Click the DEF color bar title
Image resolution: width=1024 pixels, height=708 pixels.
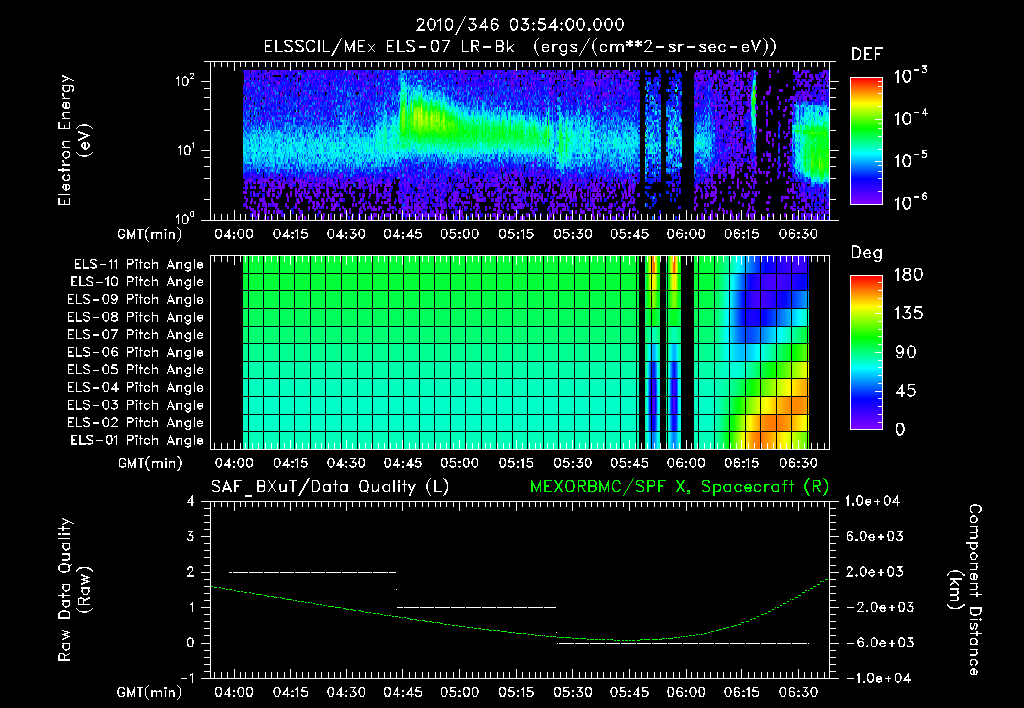pyautogui.click(x=867, y=55)
